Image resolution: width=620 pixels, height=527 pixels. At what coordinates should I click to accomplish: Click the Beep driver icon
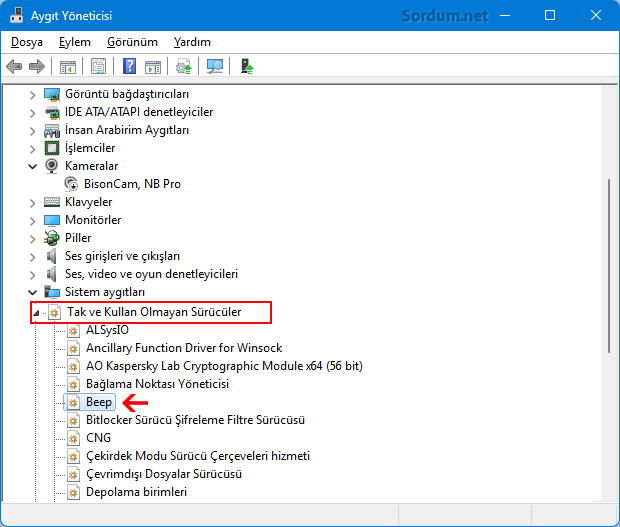(73, 402)
